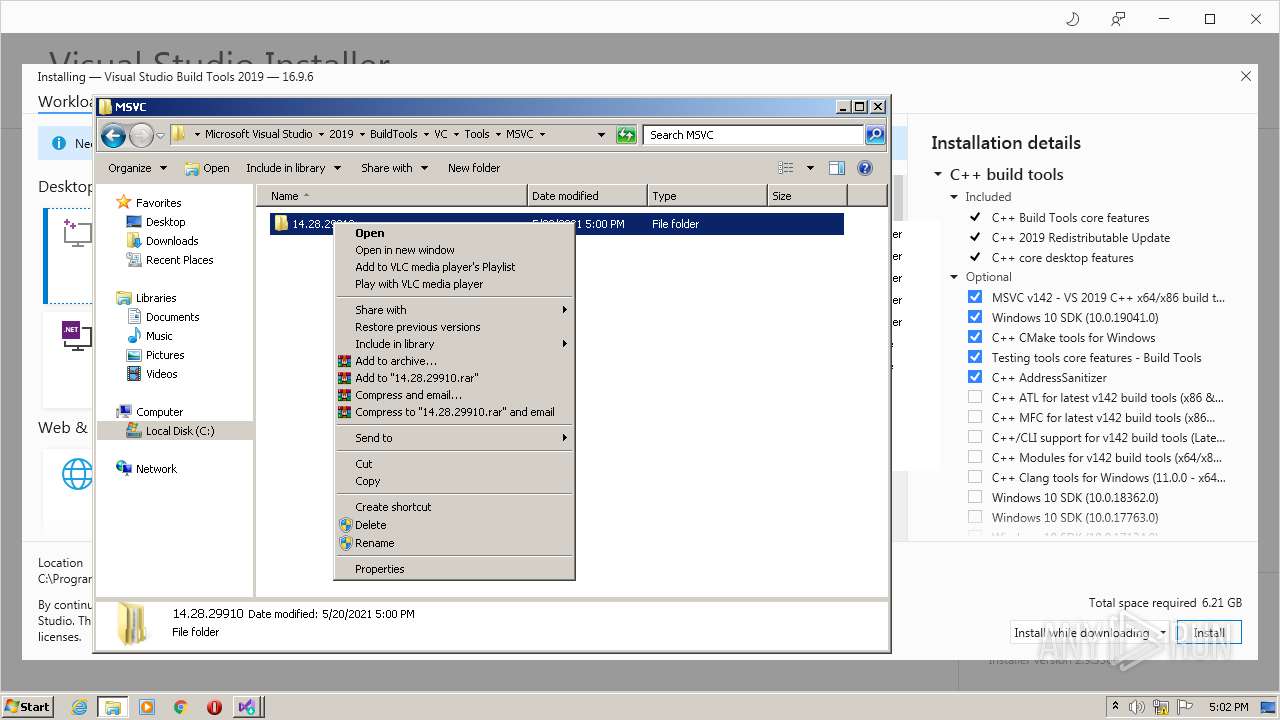Check Windows 10 SDK (10.0.18362.0)
The image size is (1280, 720).
[x=975, y=497]
